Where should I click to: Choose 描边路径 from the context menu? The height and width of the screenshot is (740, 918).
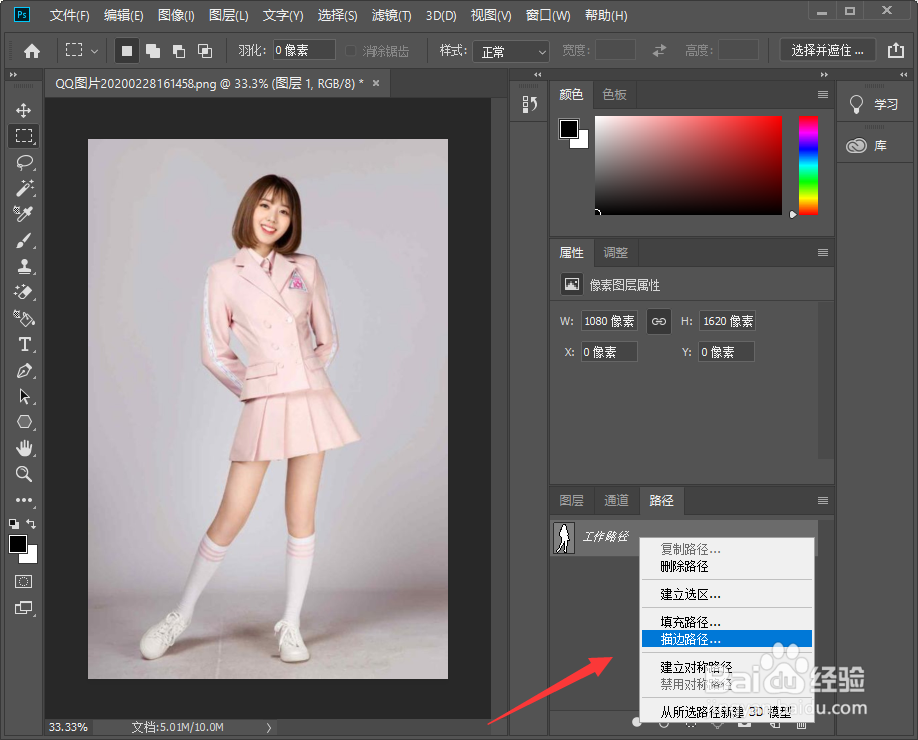[690, 638]
